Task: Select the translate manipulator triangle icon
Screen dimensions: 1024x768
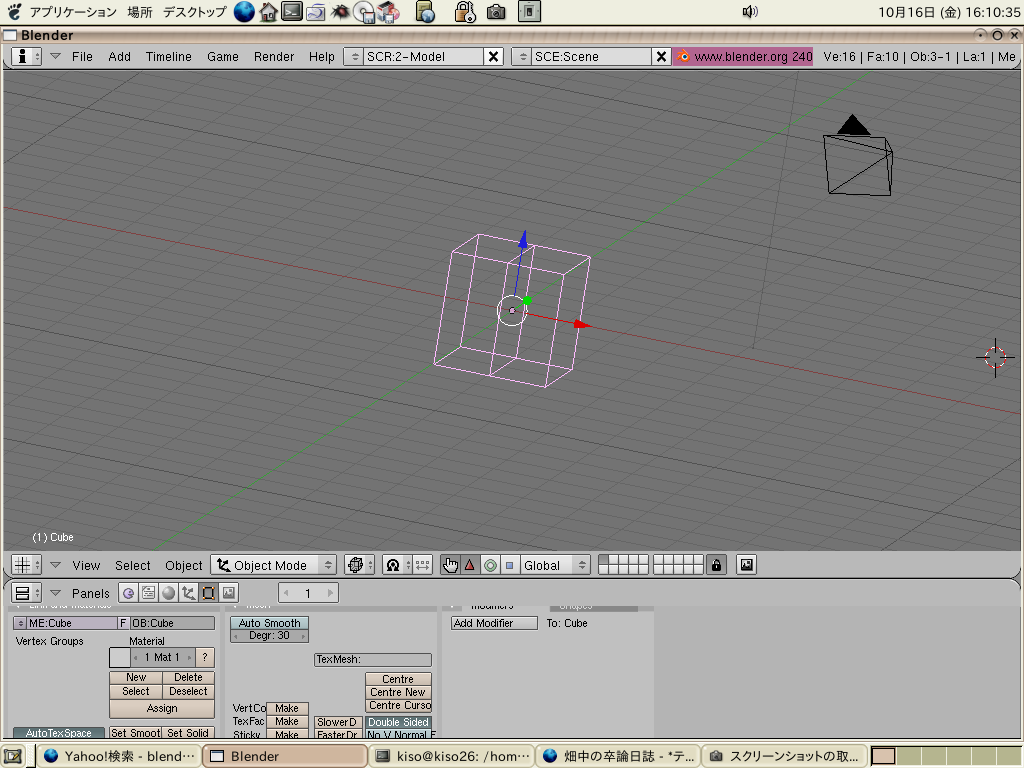Action: [x=470, y=565]
